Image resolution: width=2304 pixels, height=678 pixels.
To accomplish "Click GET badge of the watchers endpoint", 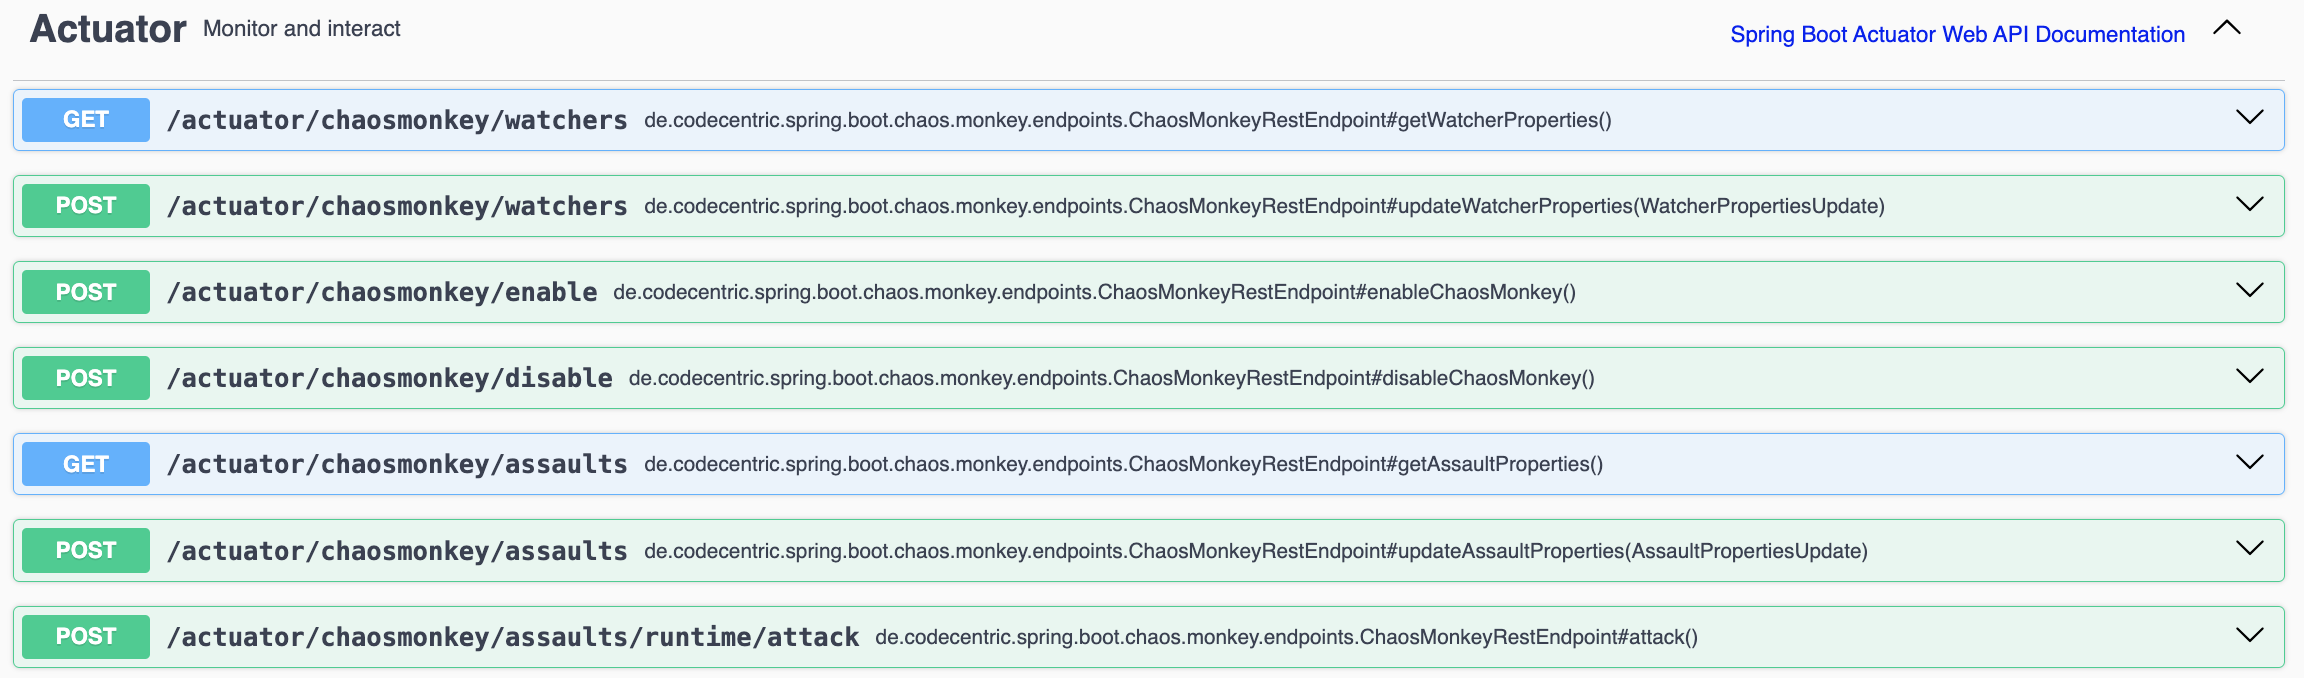I will (86, 120).
